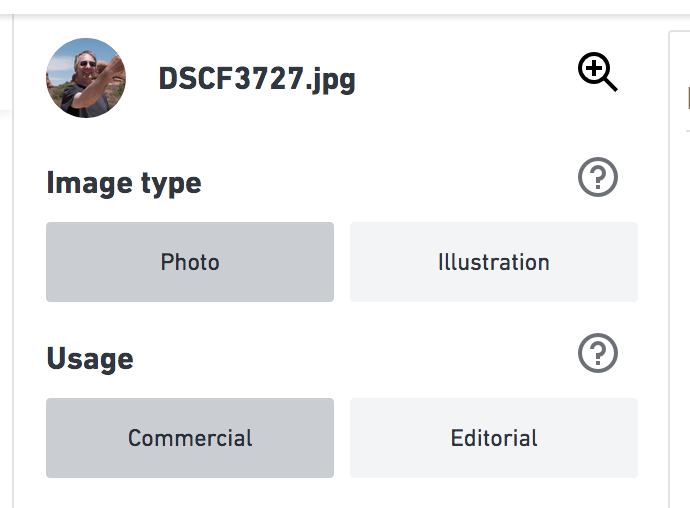Image resolution: width=690 pixels, height=508 pixels.
Task: Open help for Image type
Action: pyautogui.click(x=598, y=177)
